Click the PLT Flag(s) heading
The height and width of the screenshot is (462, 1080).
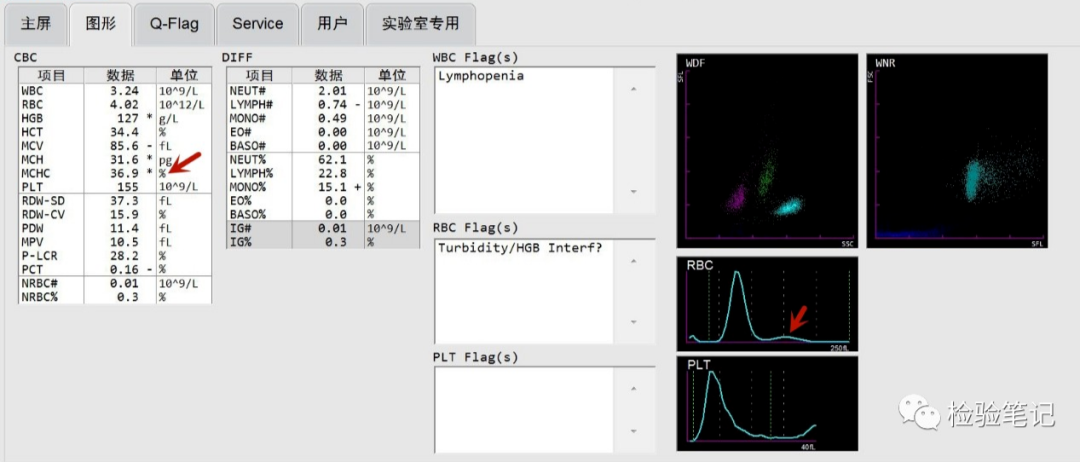click(475, 357)
